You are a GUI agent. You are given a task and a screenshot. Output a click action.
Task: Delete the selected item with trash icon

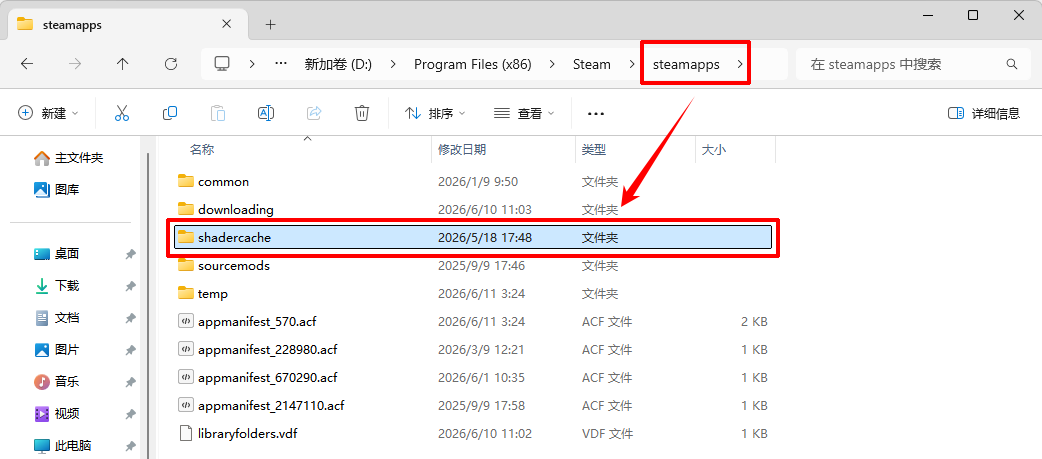(362, 114)
